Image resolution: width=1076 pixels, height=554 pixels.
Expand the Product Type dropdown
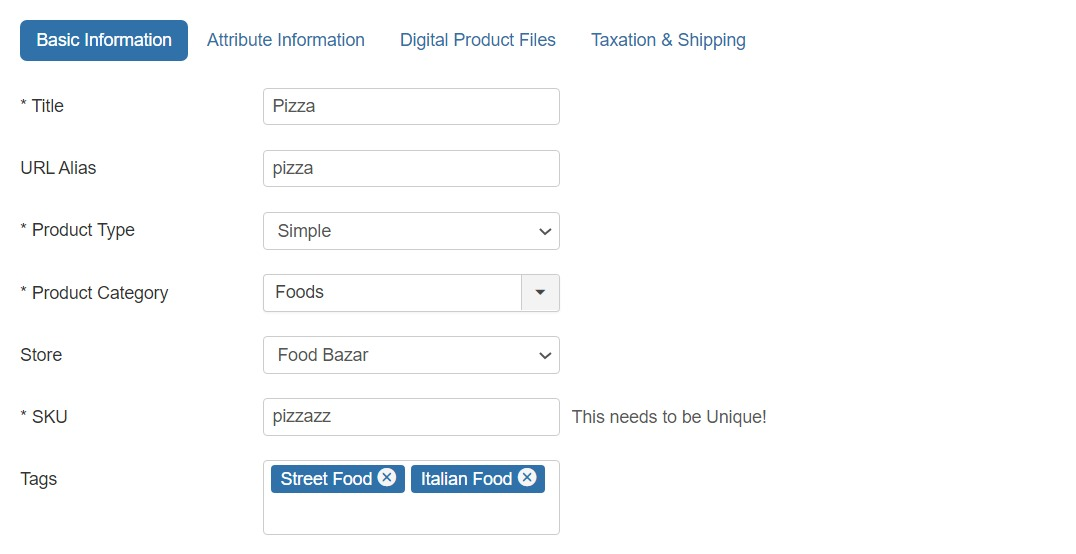411,231
